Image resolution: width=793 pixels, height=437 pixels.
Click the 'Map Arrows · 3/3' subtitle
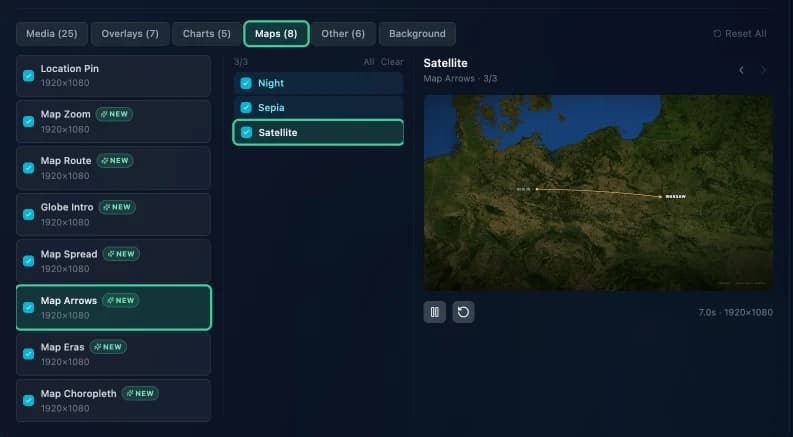tap(460, 79)
